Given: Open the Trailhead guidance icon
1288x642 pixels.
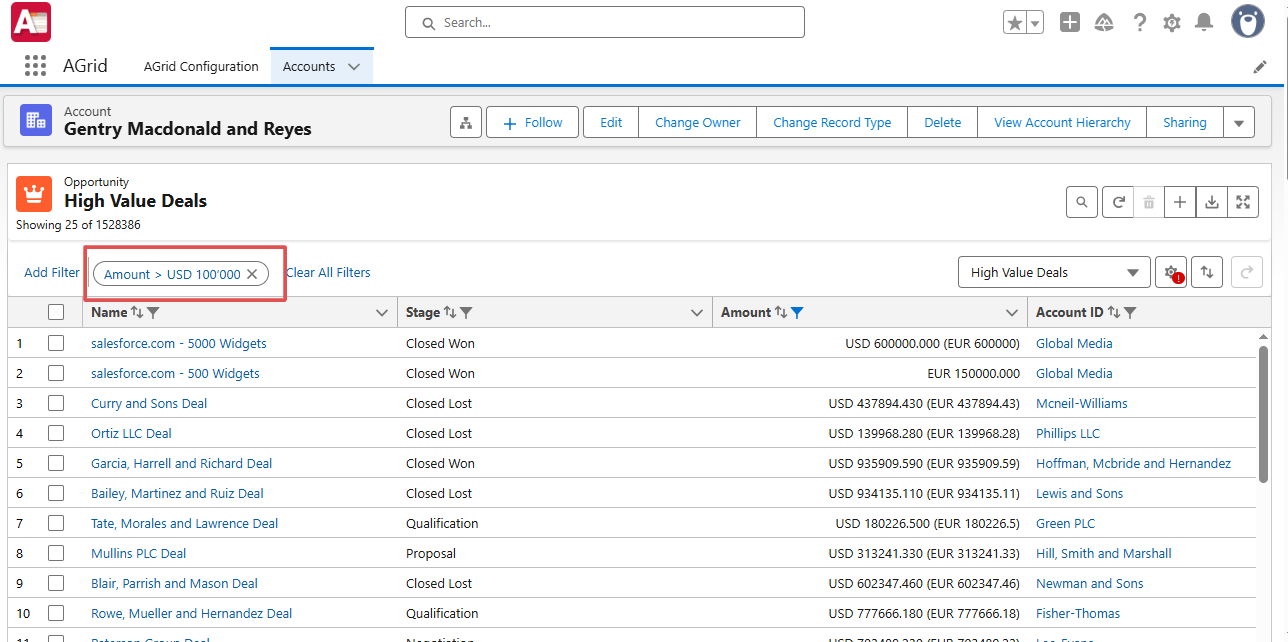Looking at the screenshot, I should coord(1104,22).
